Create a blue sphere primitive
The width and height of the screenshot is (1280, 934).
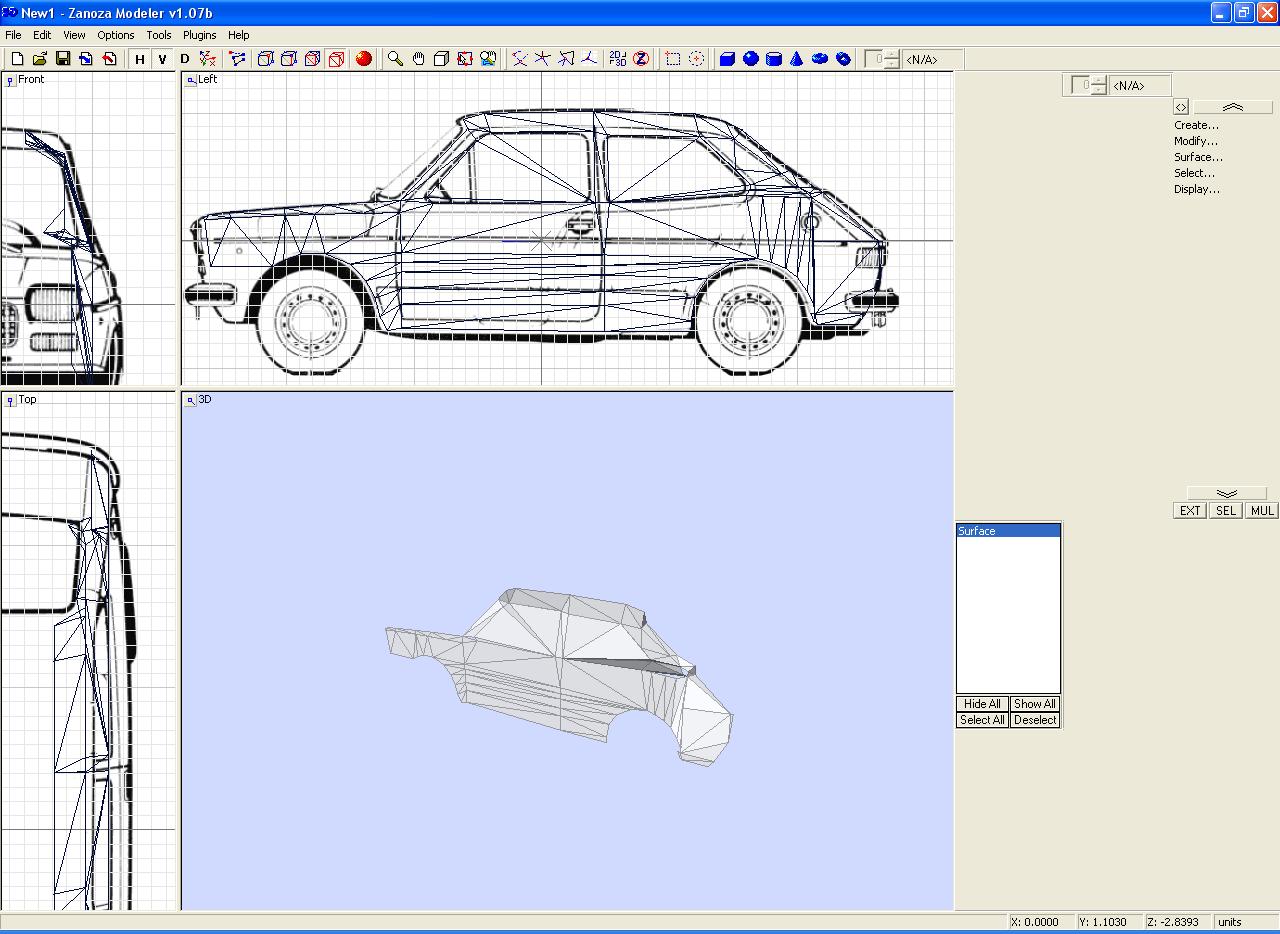(750, 59)
